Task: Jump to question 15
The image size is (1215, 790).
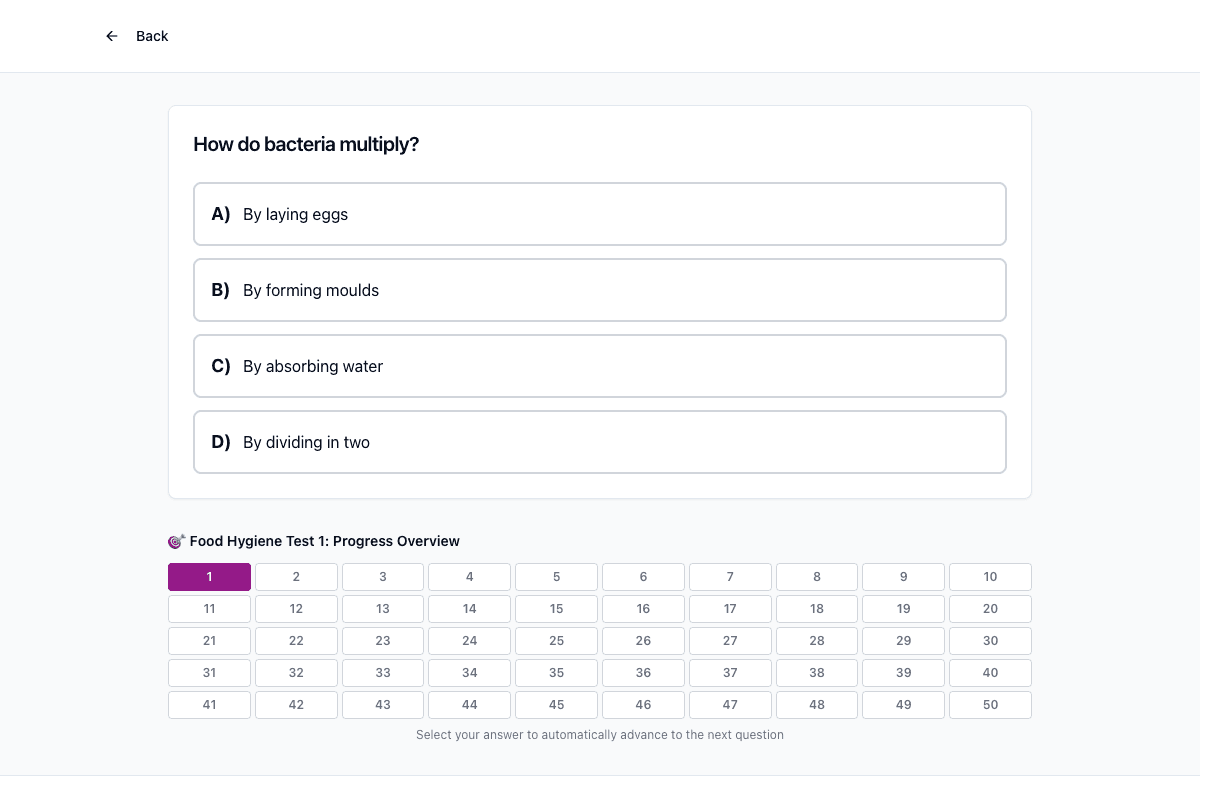Action: (557, 609)
